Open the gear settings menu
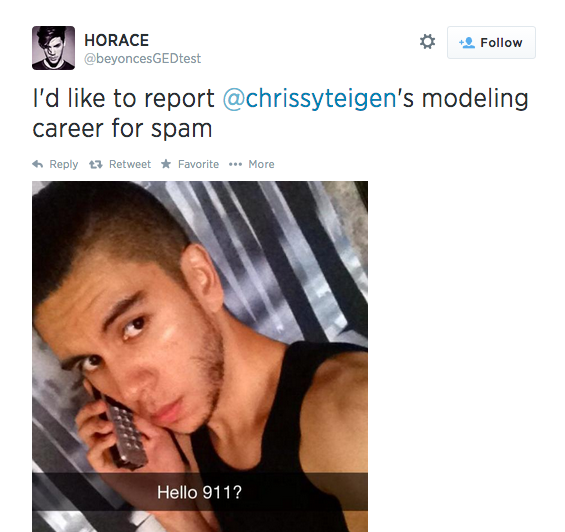The width and height of the screenshot is (565, 532). (x=427, y=42)
